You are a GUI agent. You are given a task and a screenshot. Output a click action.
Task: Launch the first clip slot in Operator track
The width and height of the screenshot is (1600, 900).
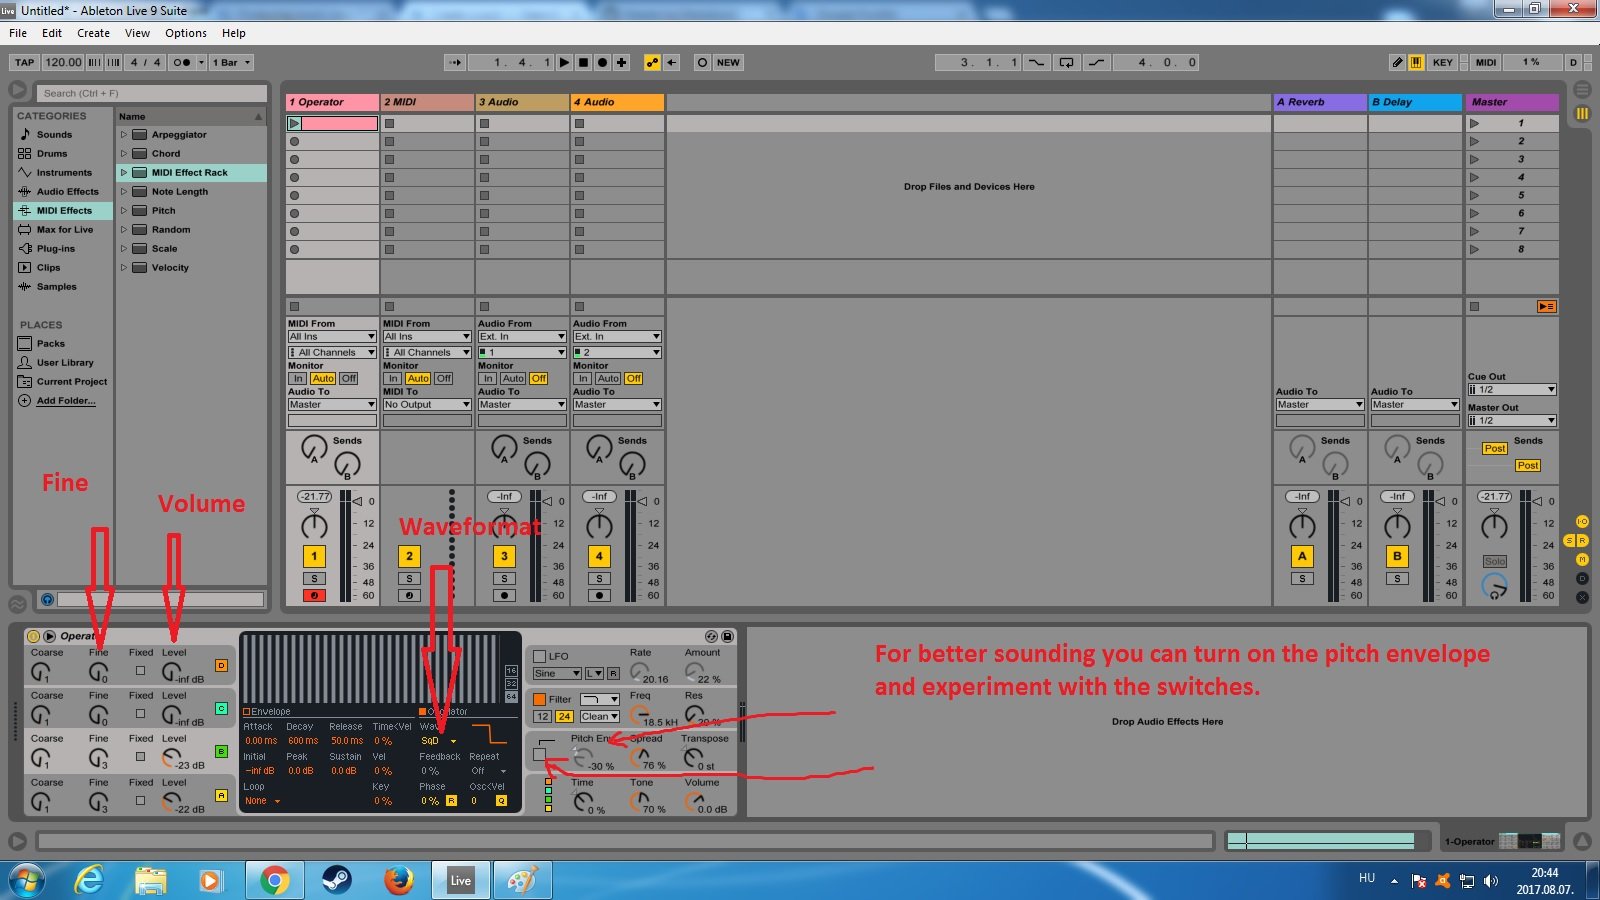[x=294, y=124]
